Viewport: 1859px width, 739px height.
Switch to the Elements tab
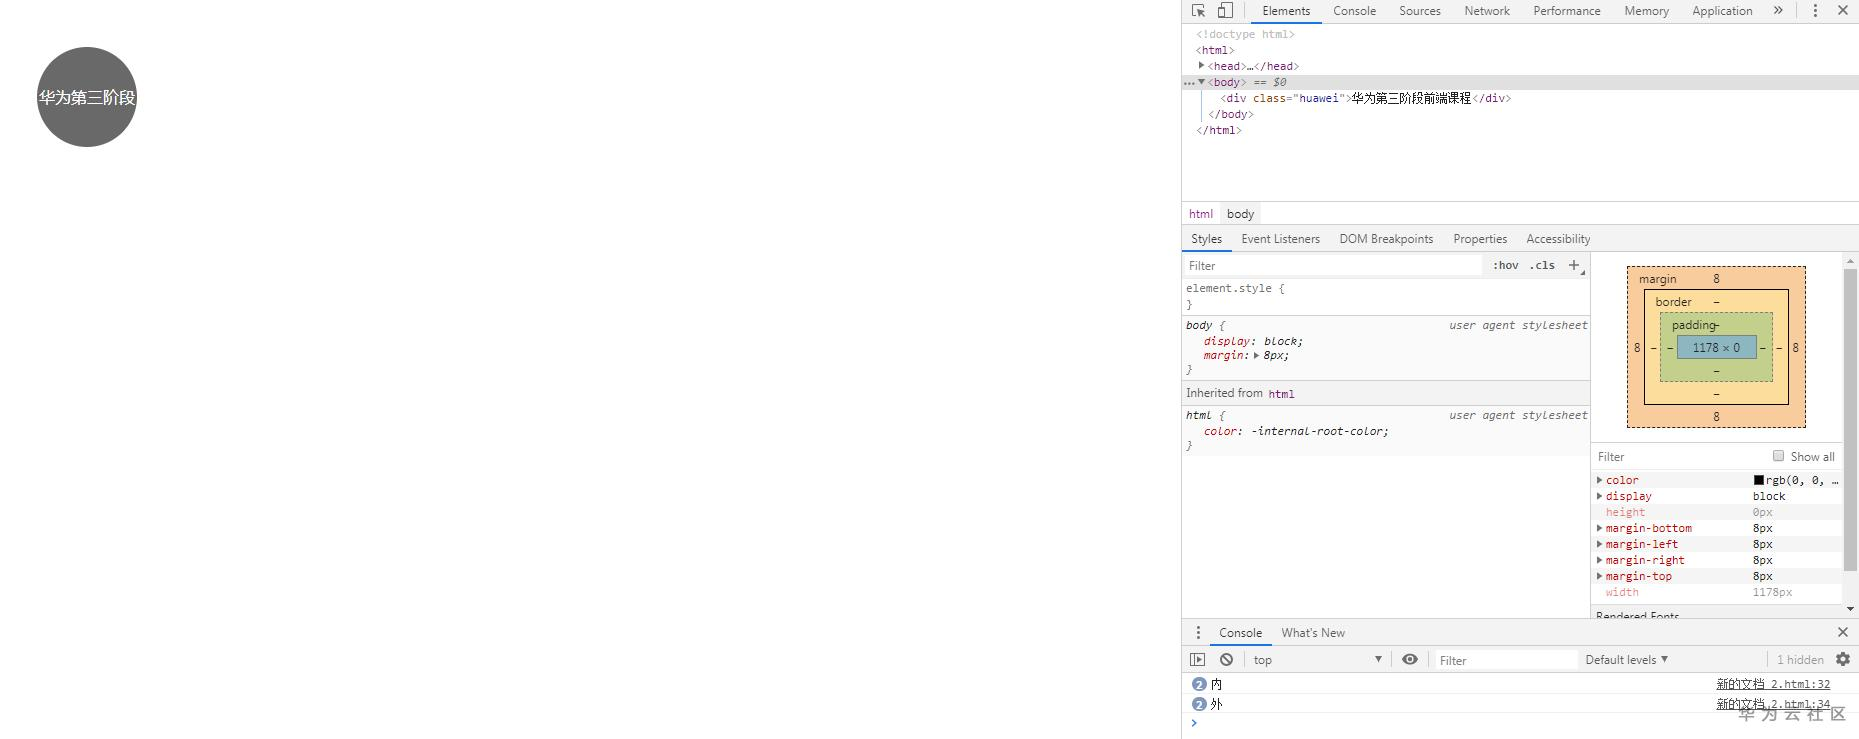[x=1286, y=11]
